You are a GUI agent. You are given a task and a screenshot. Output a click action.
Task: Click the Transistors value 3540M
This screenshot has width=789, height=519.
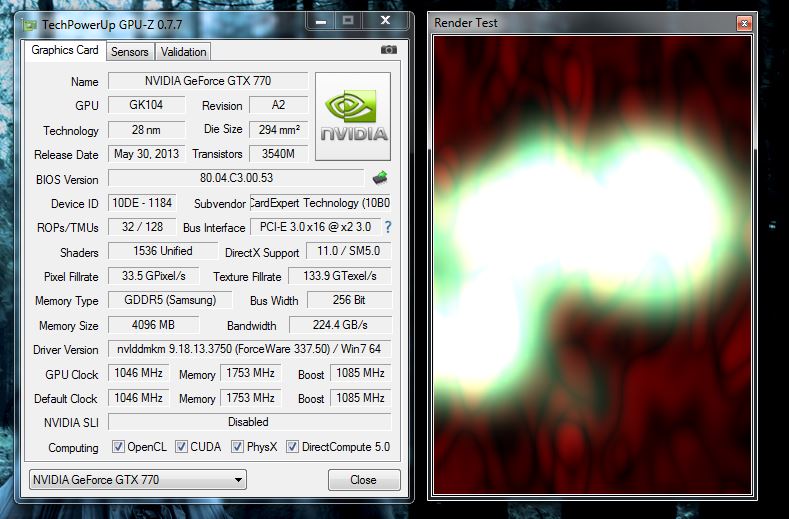[x=278, y=154]
